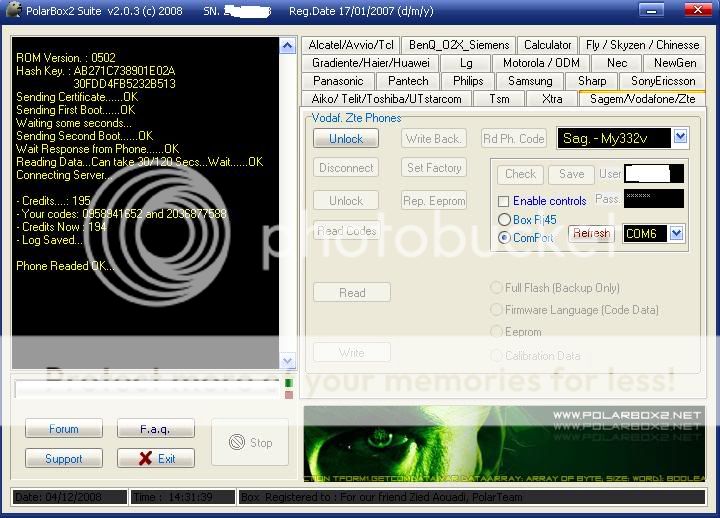Click the red X icon on Exit button
Viewport: 720px width, 518px height.
[145, 458]
